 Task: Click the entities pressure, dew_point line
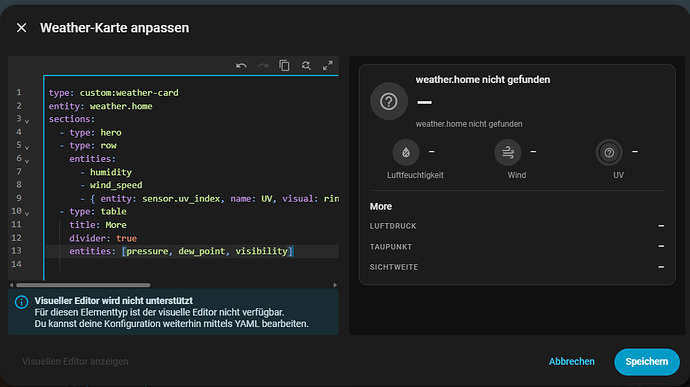pyautogui.click(x=181, y=251)
